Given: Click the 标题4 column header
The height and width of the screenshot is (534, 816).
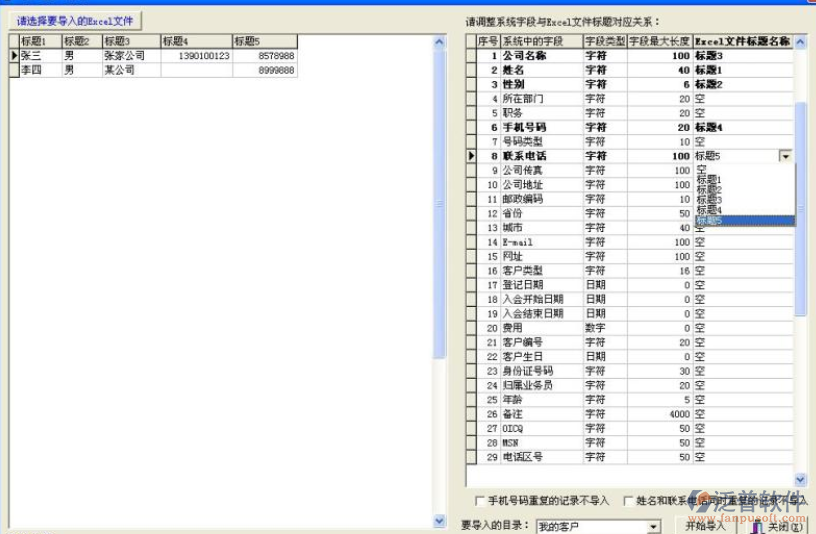Looking at the screenshot, I should [195, 41].
